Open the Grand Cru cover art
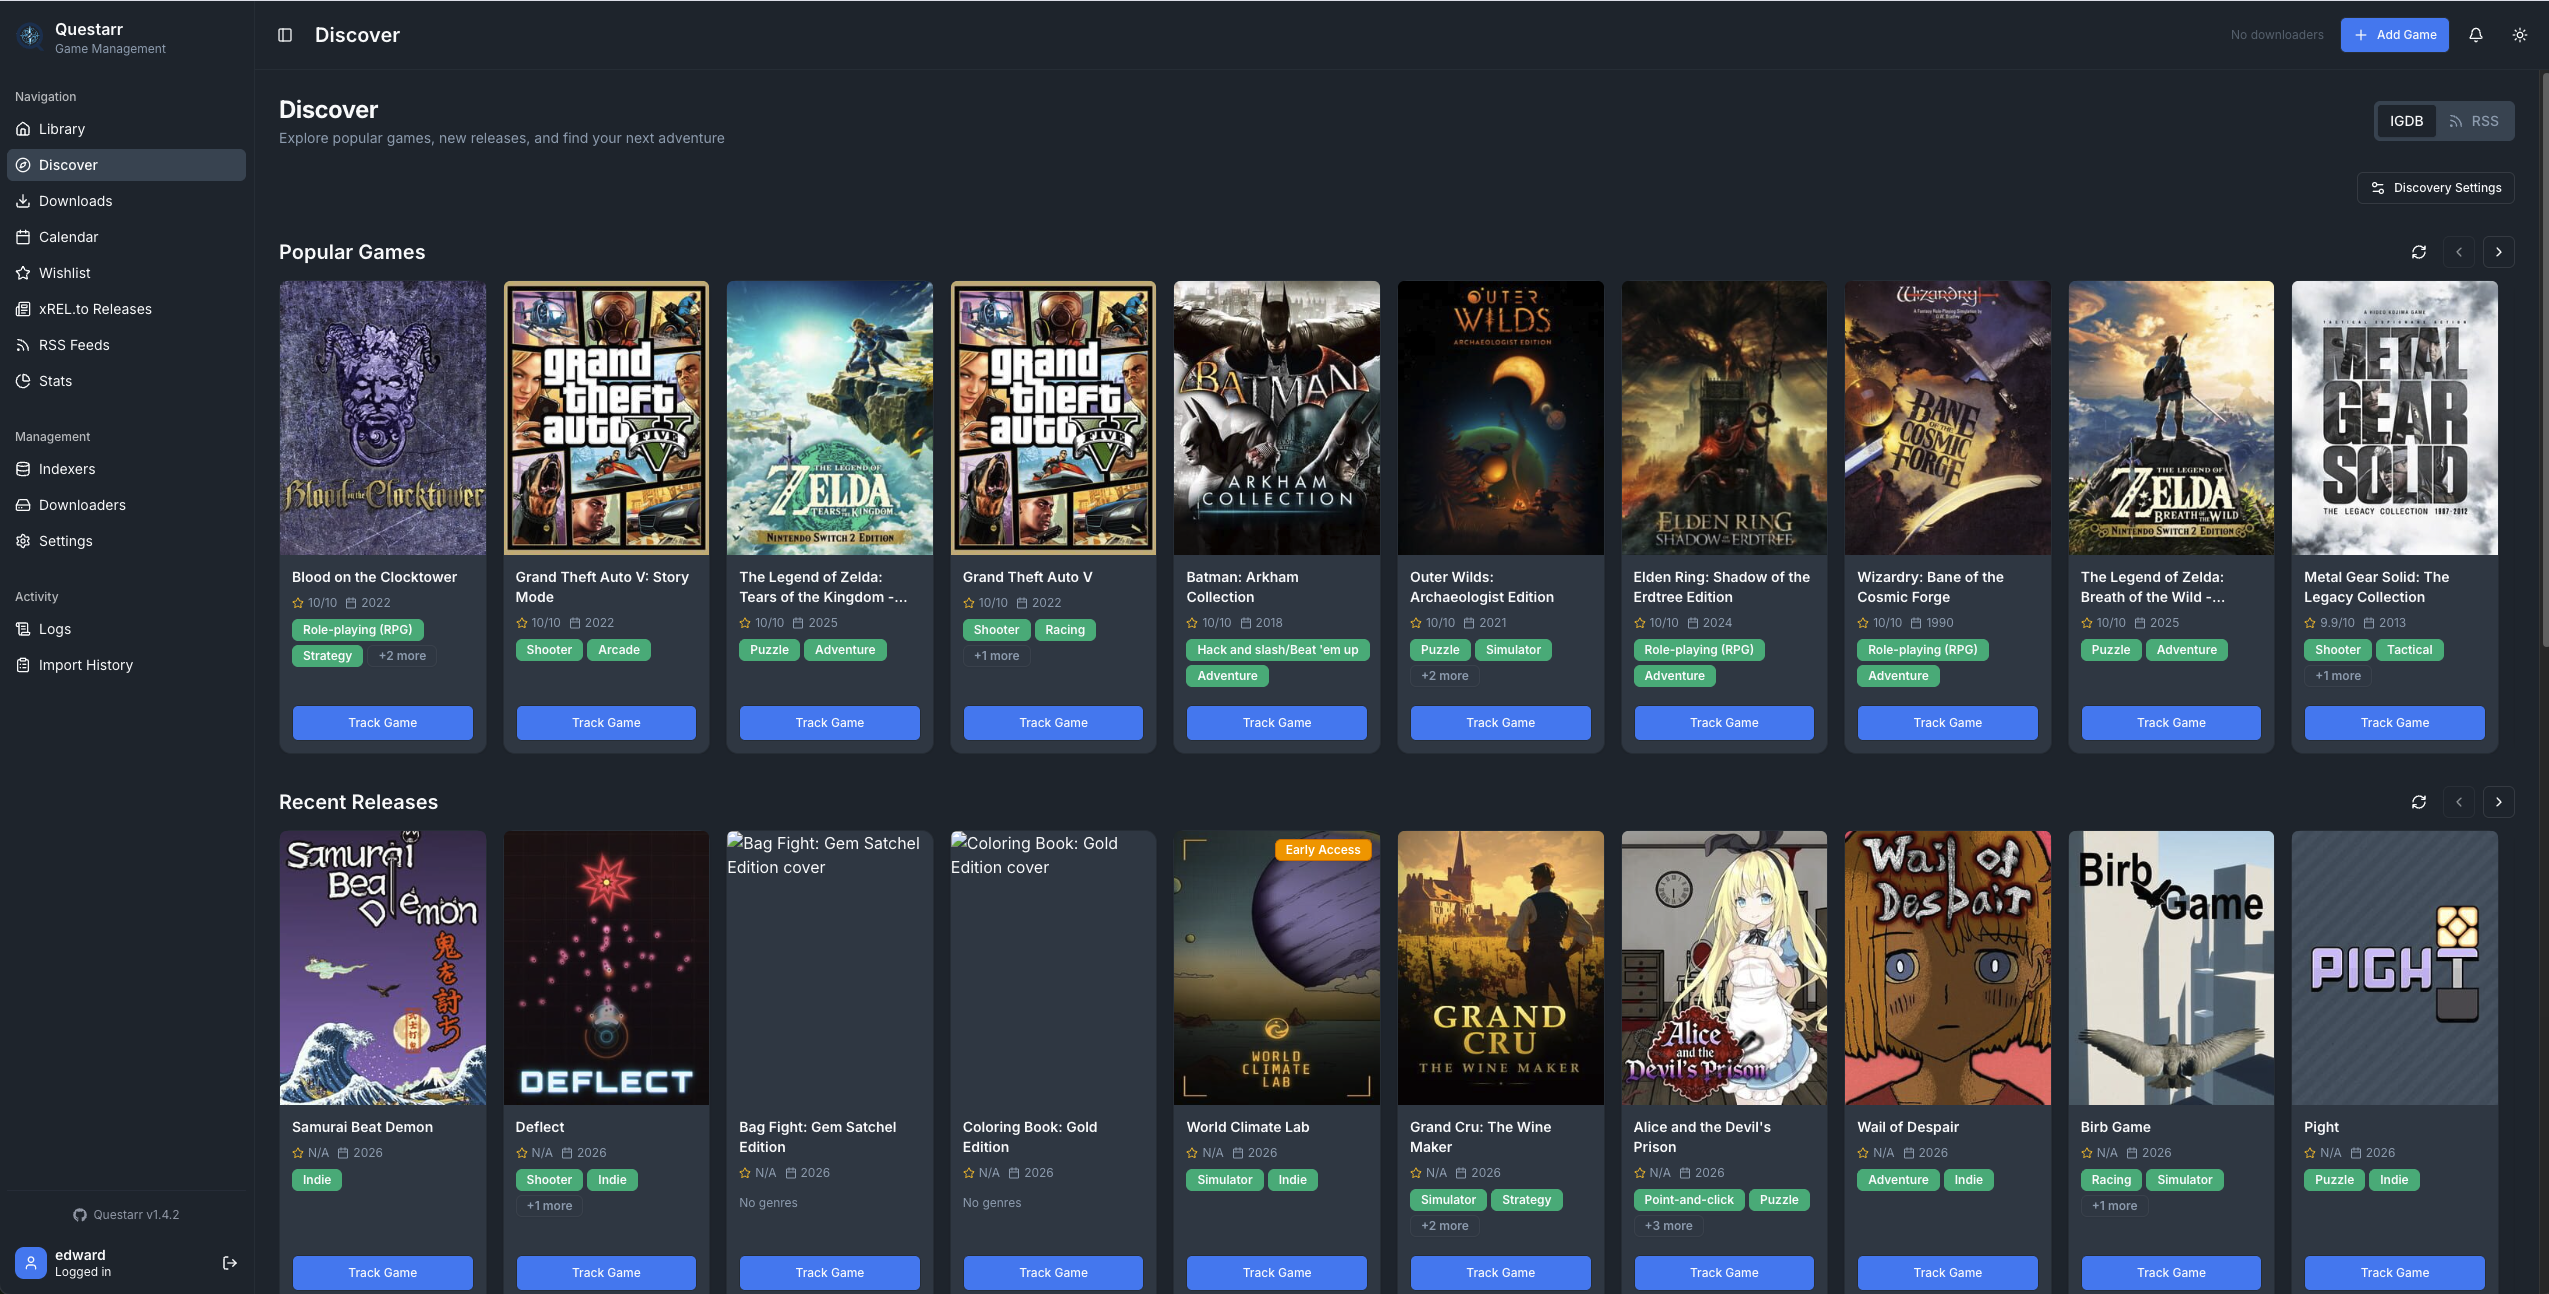 point(1501,968)
